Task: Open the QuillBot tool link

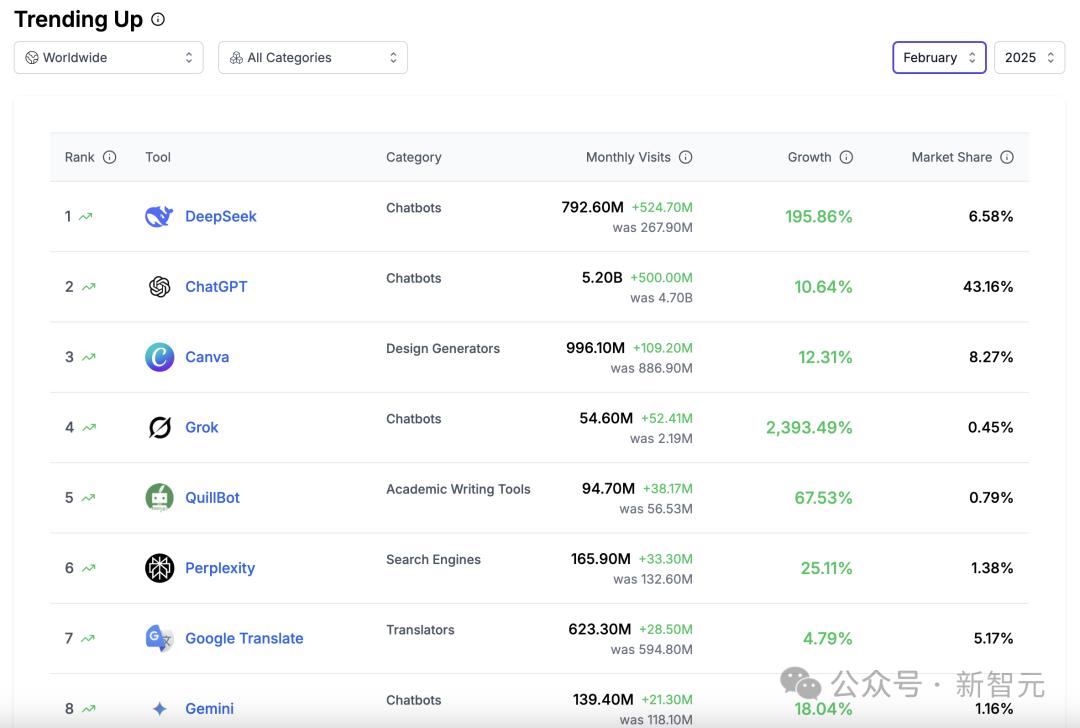Action: click(212, 497)
